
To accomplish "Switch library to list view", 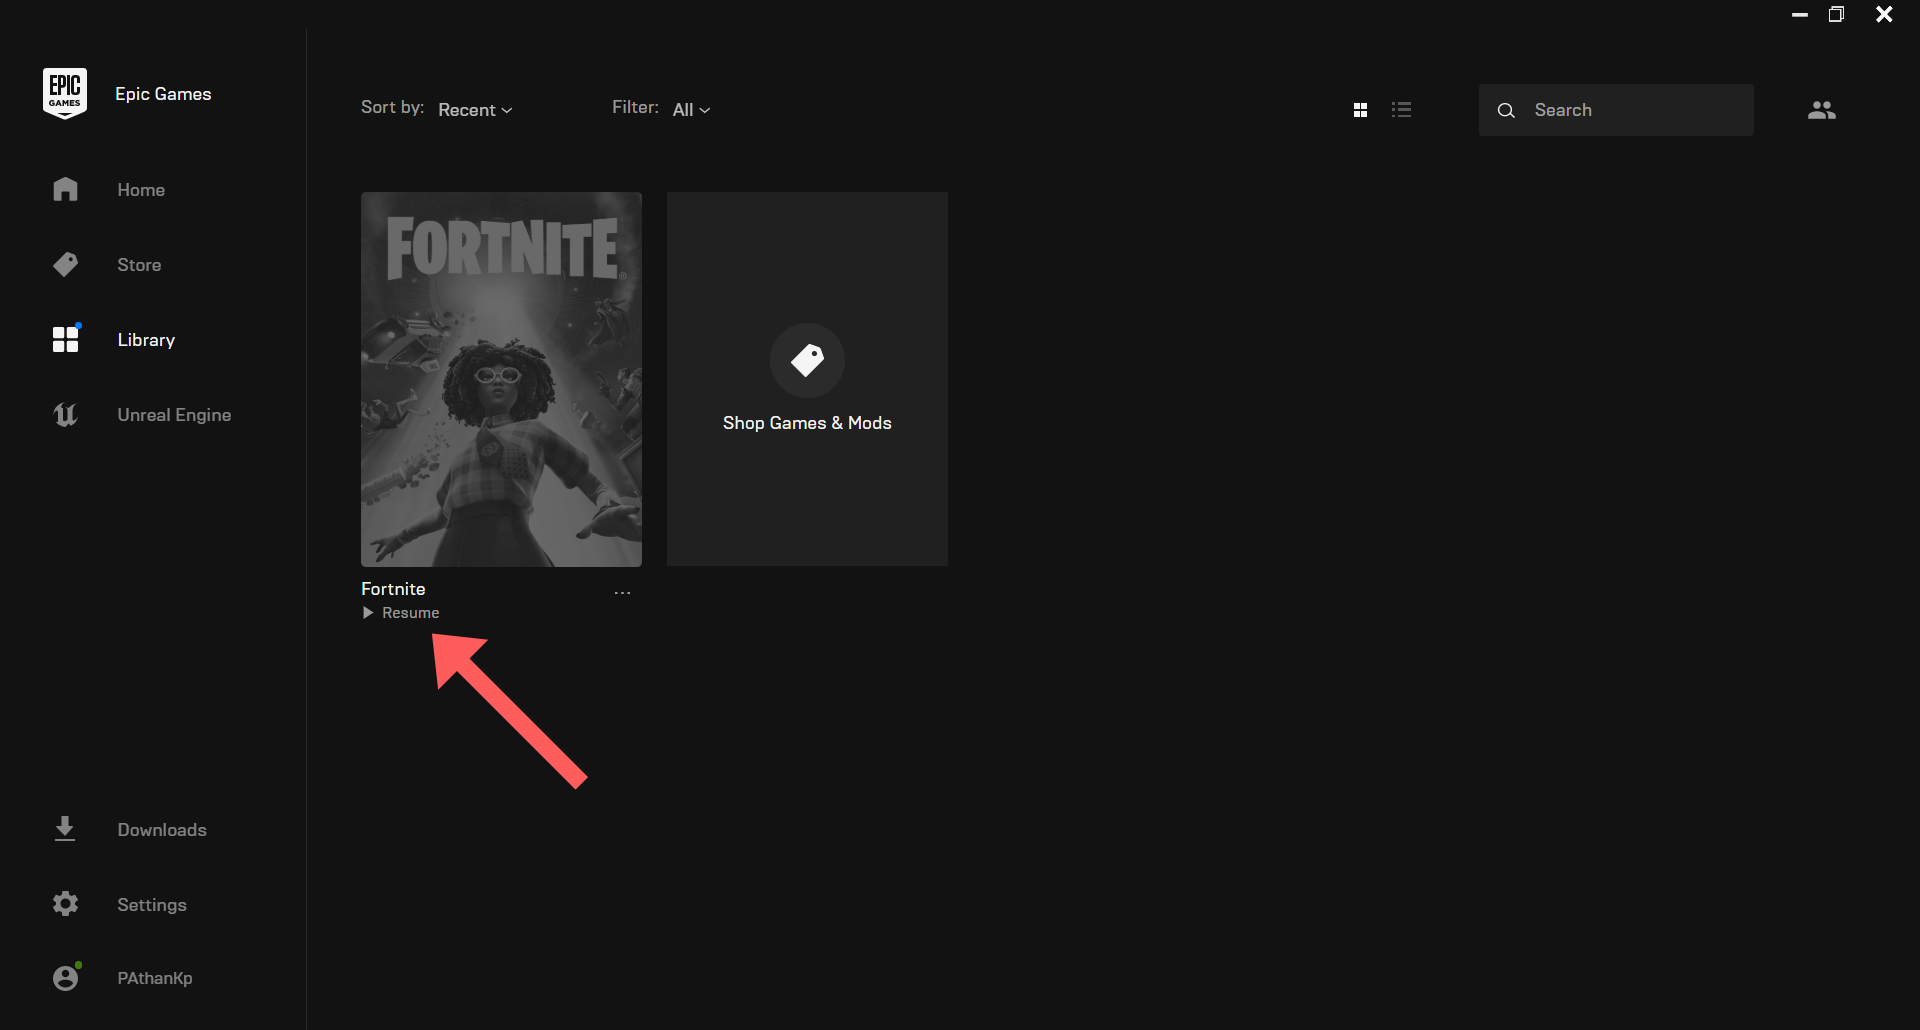I will coord(1402,109).
